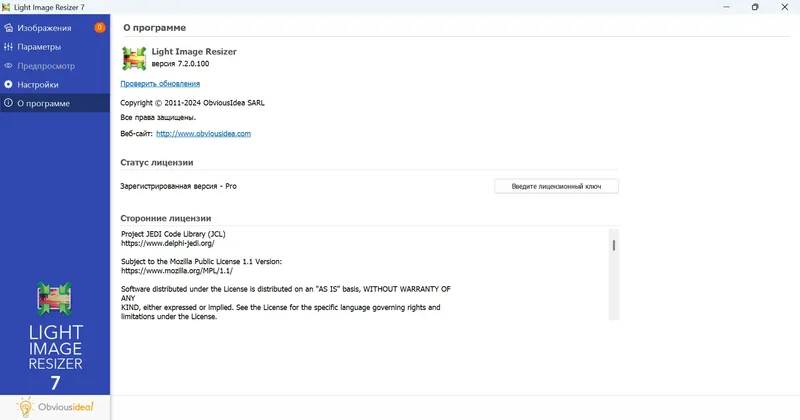Image resolution: width=800 pixels, height=420 pixels.
Task: Click the large app logo in sidebar
Action: coord(55,301)
